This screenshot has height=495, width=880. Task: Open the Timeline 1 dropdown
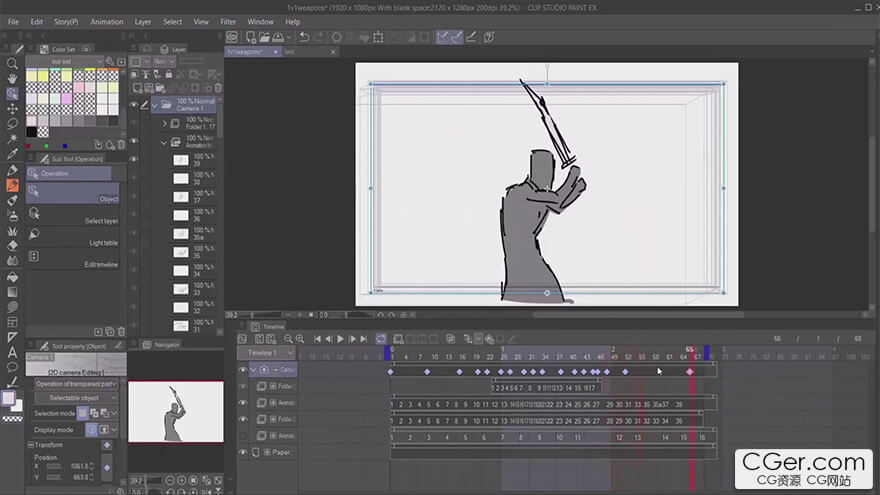pyautogui.click(x=266, y=353)
